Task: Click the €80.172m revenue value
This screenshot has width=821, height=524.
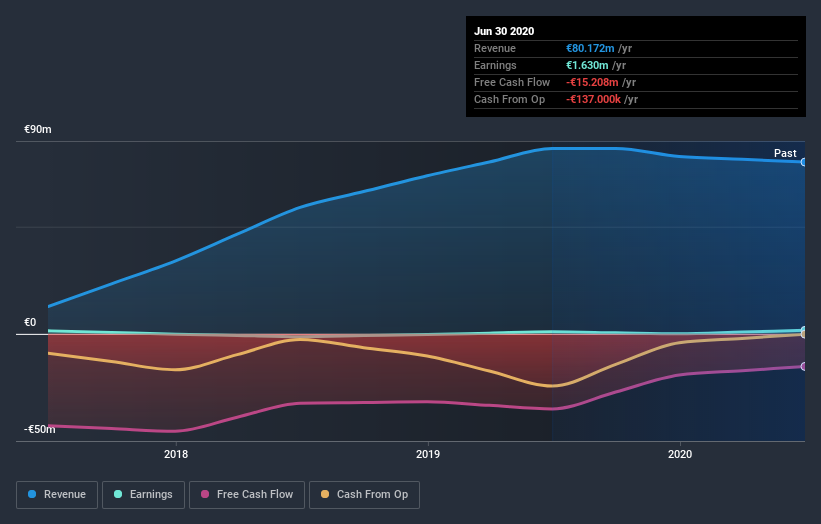Action: (590, 48)
